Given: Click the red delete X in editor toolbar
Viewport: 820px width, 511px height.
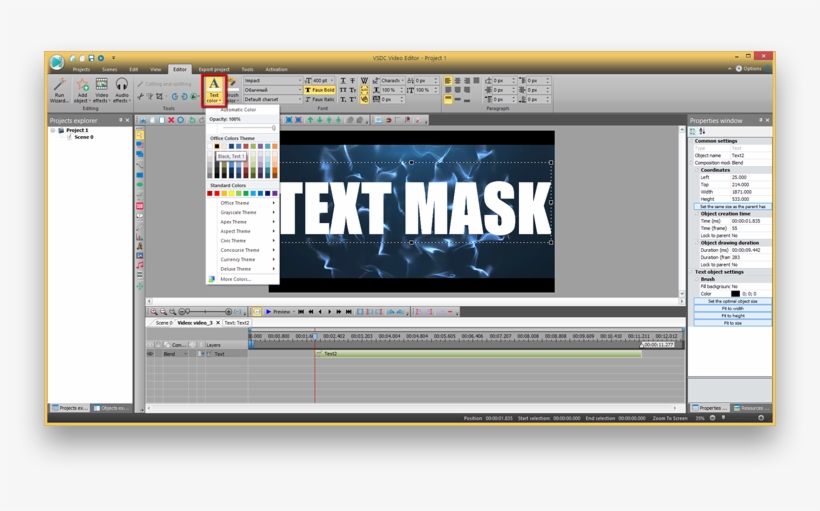Looking at the screenshot, I should coord(171,120).
